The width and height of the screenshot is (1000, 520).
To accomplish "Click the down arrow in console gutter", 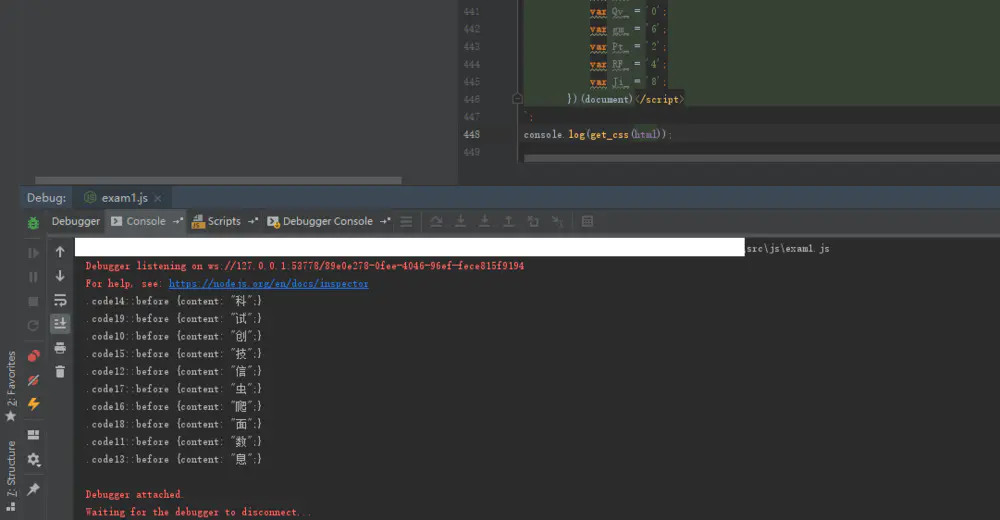I will point(60,276).
